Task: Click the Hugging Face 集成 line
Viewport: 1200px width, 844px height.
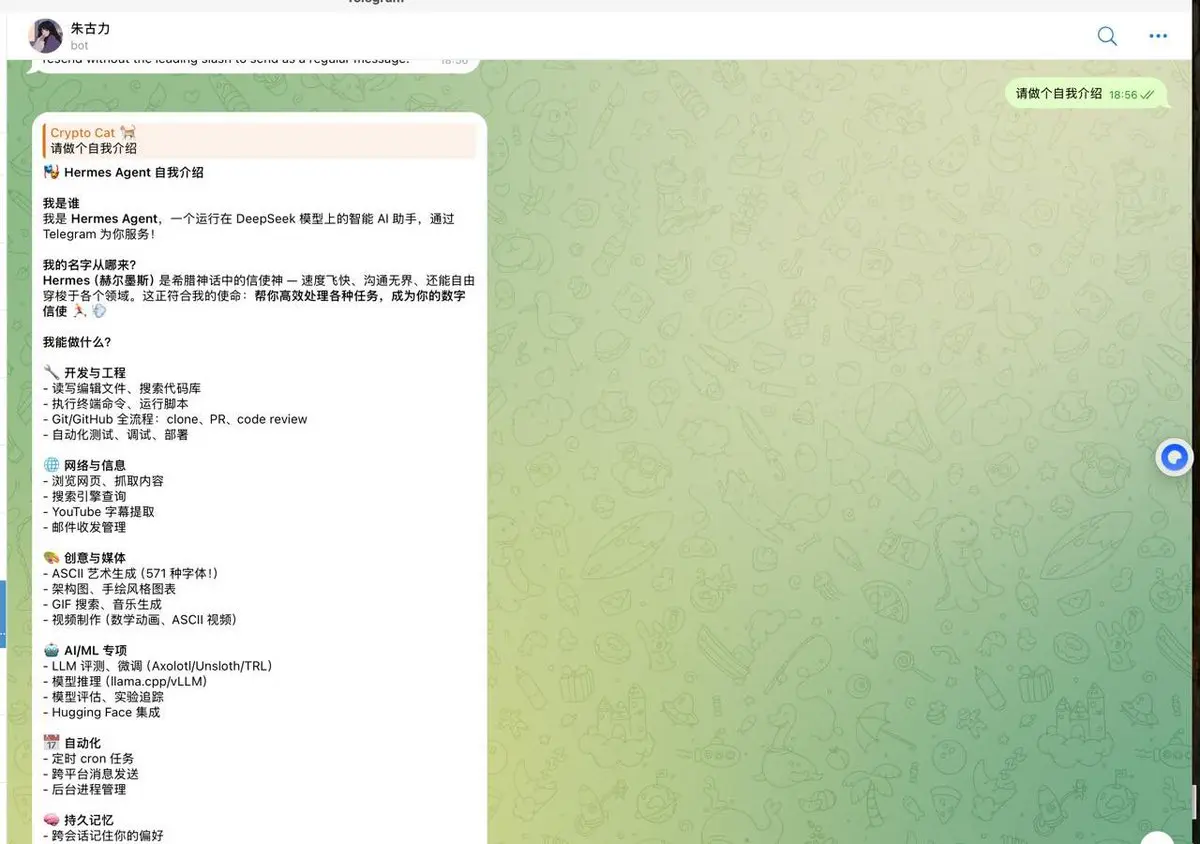Action: click(x=101, y=712)
